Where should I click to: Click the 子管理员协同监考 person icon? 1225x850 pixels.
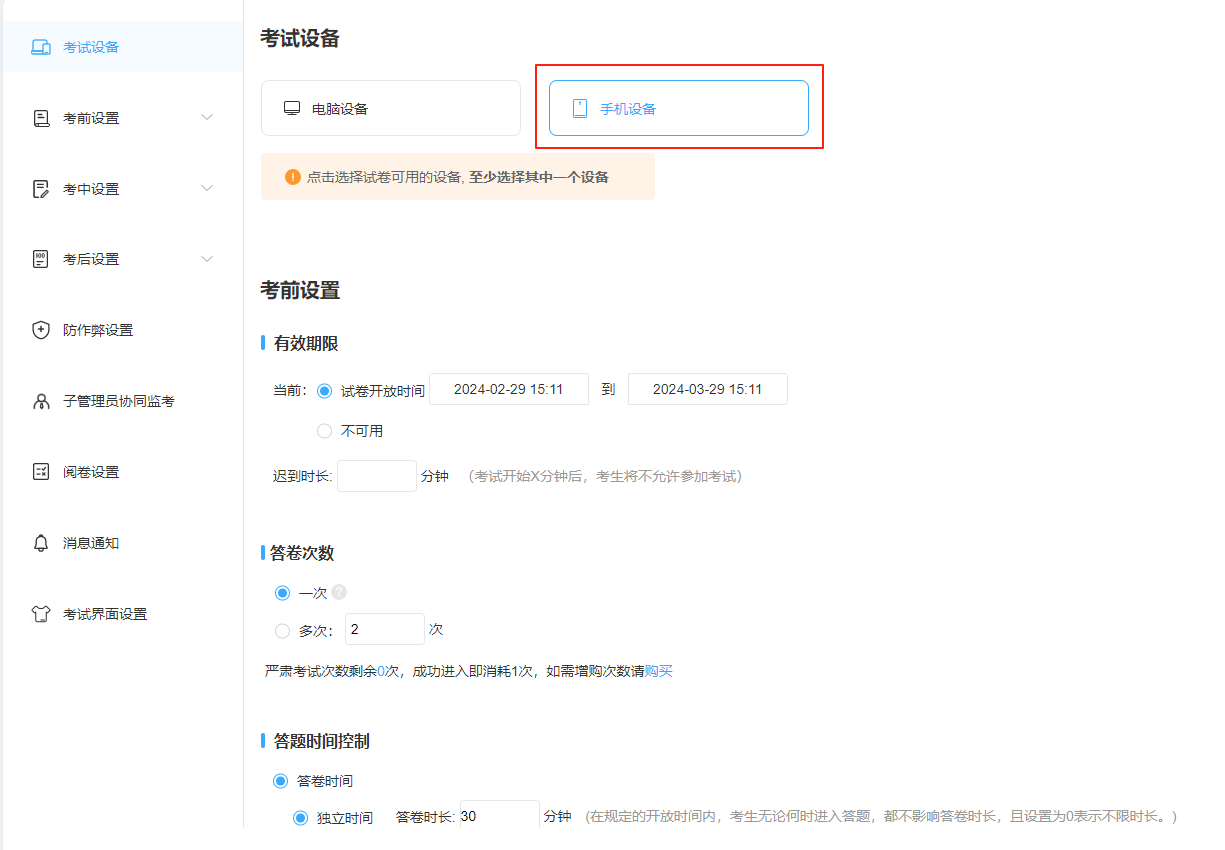point(41,401)
